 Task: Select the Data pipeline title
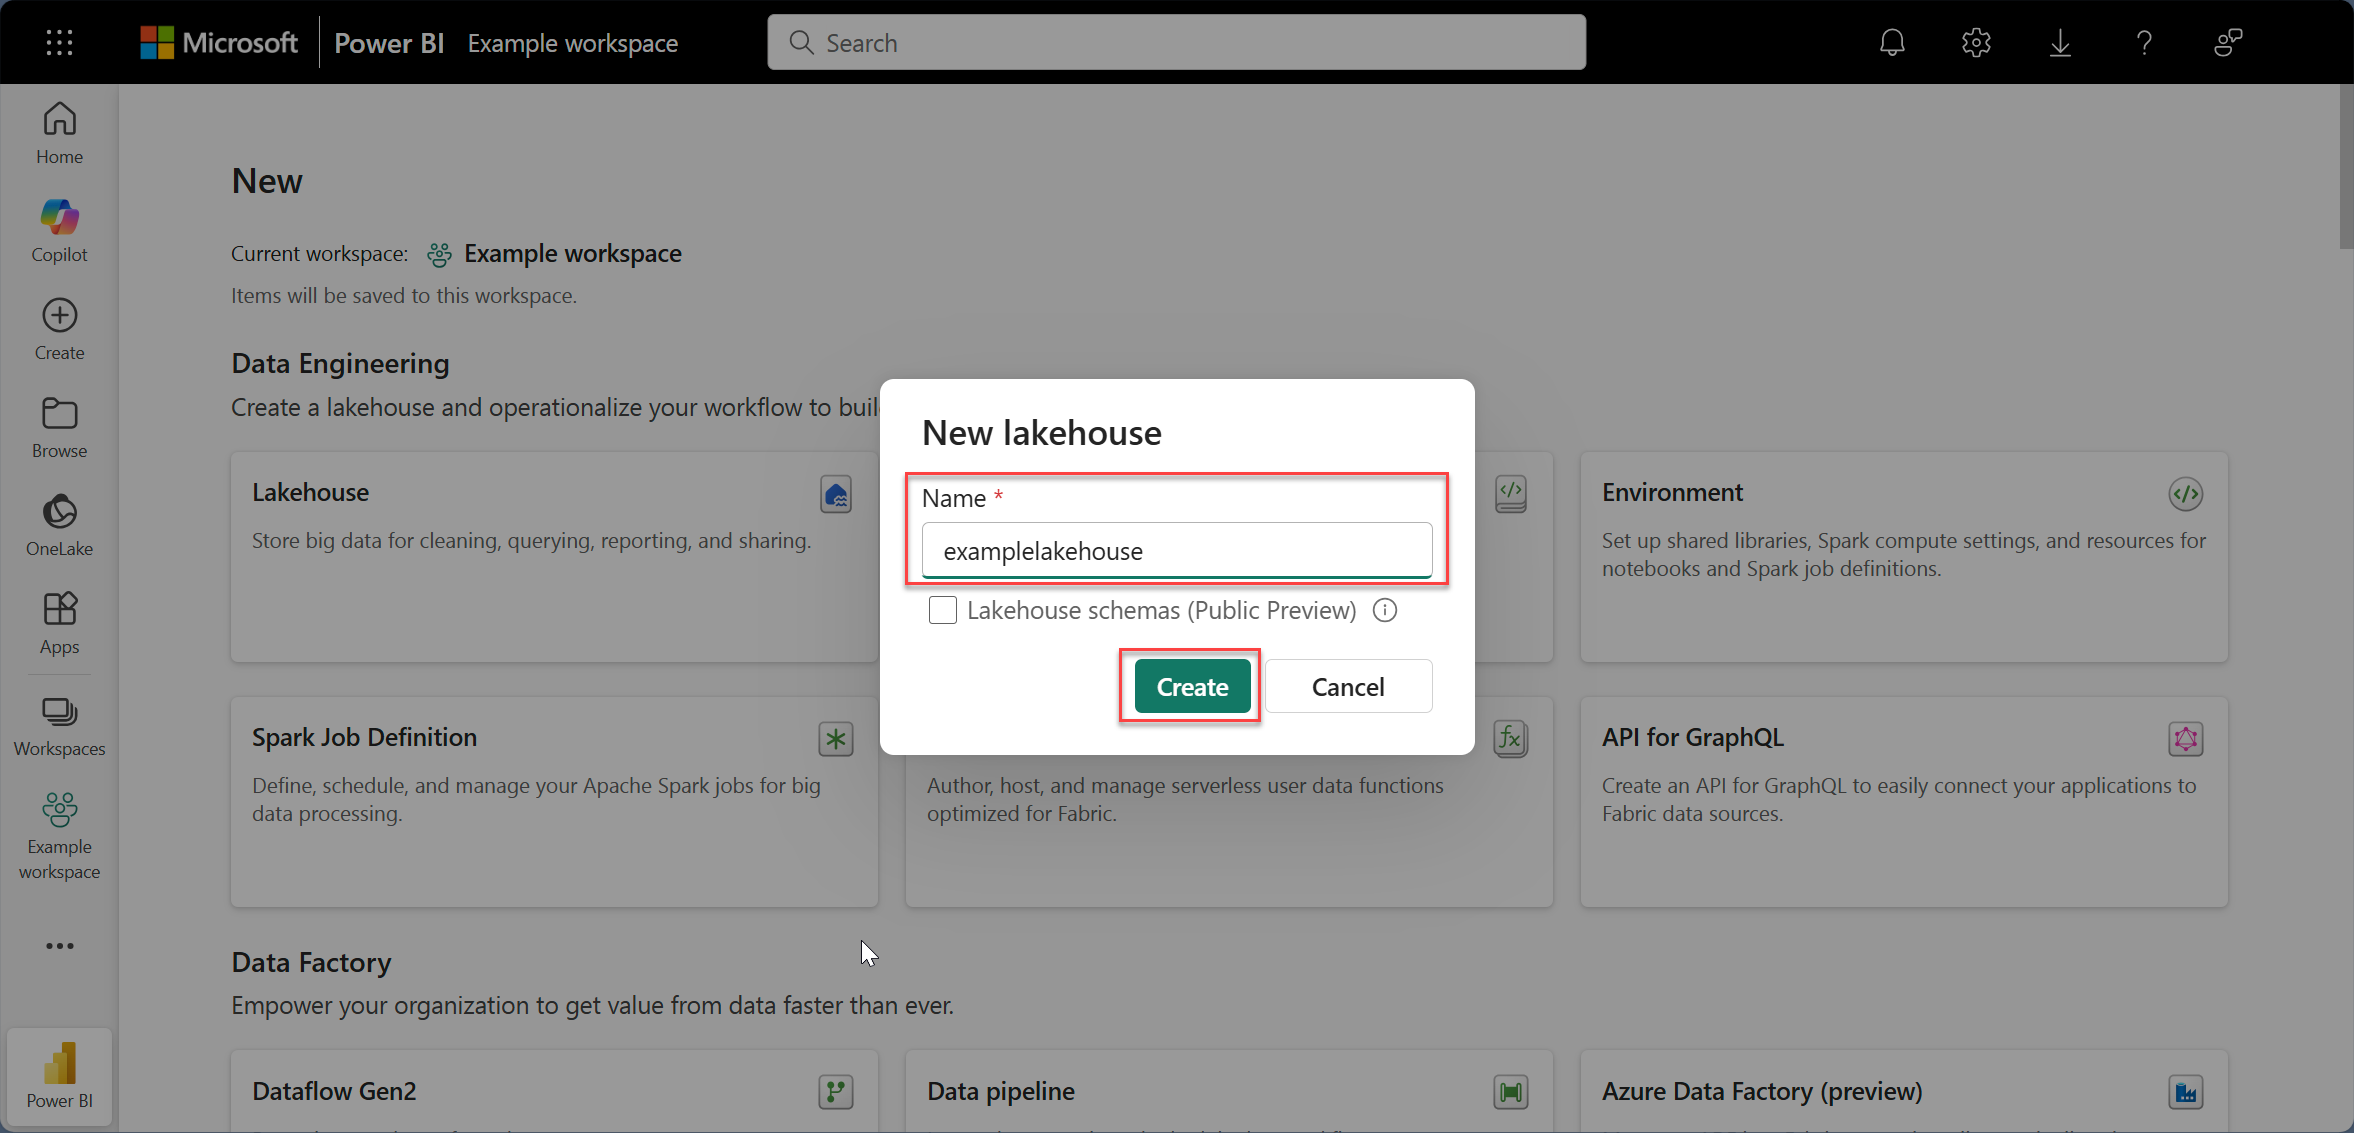pyautogui.click(x=1001, y=1091)
